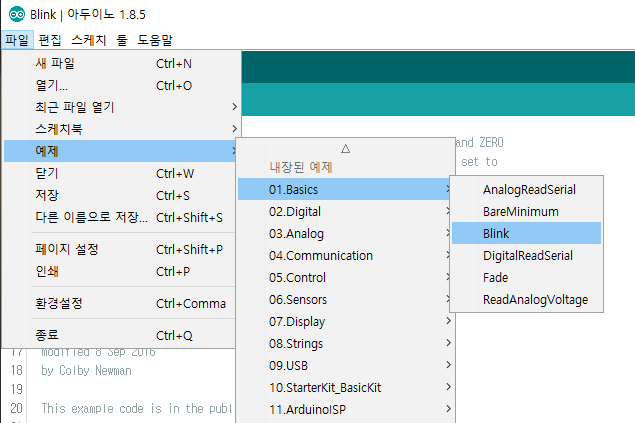Open the 편집 menu
Image resolution: width=635 pixels, height=423 pixels.
click(x=50, y=40)
